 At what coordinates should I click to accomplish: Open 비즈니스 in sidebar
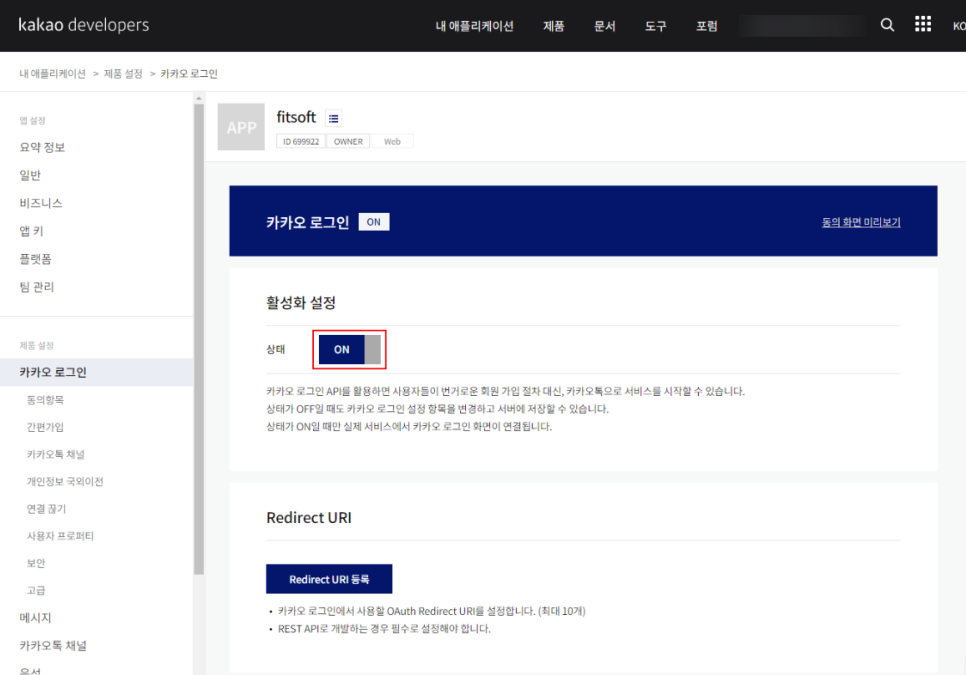click(41, 203)
